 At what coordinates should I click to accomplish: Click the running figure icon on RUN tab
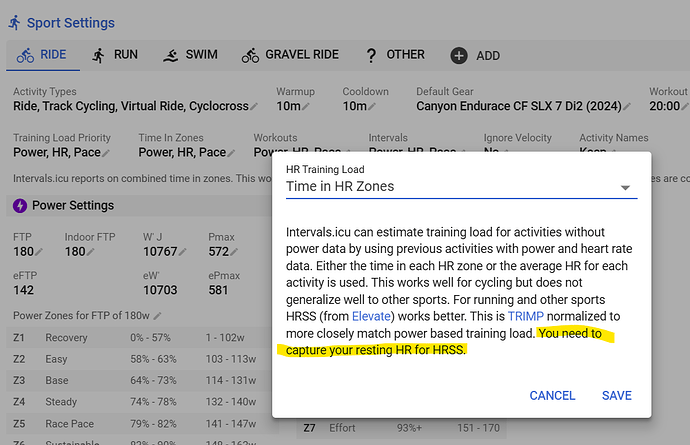tap(99, 55)
